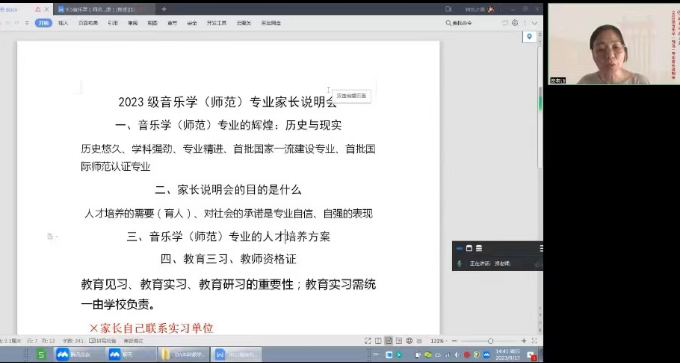681x363 pixels.
Task: Open the ribbon settings gear icon
Action: click(x=515, y=23)
